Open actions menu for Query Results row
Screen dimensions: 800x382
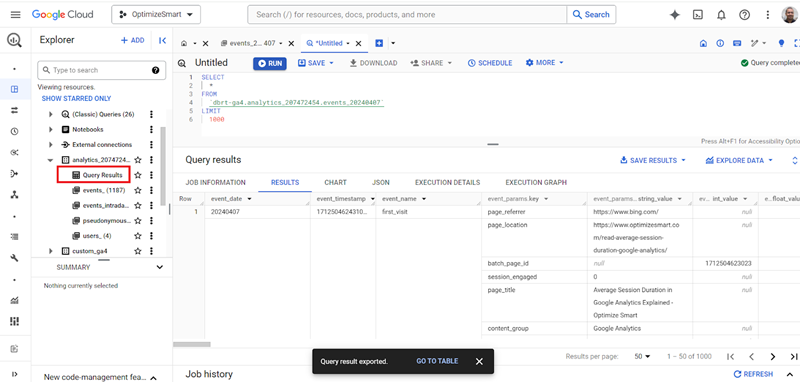click(x=151, y=175)
